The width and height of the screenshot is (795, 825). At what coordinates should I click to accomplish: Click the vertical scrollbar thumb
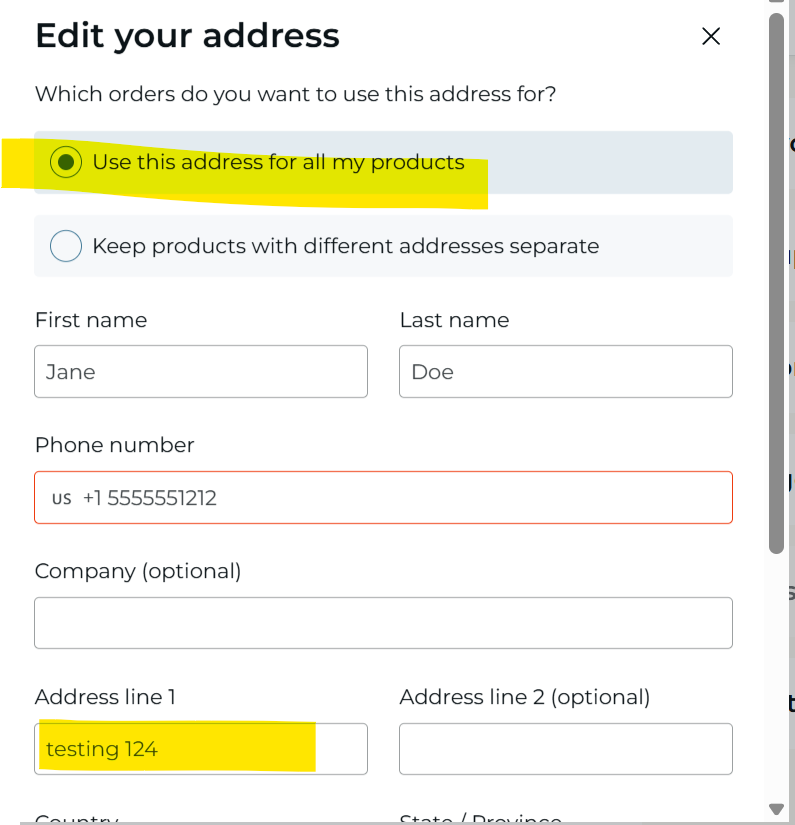coord(776,284)
